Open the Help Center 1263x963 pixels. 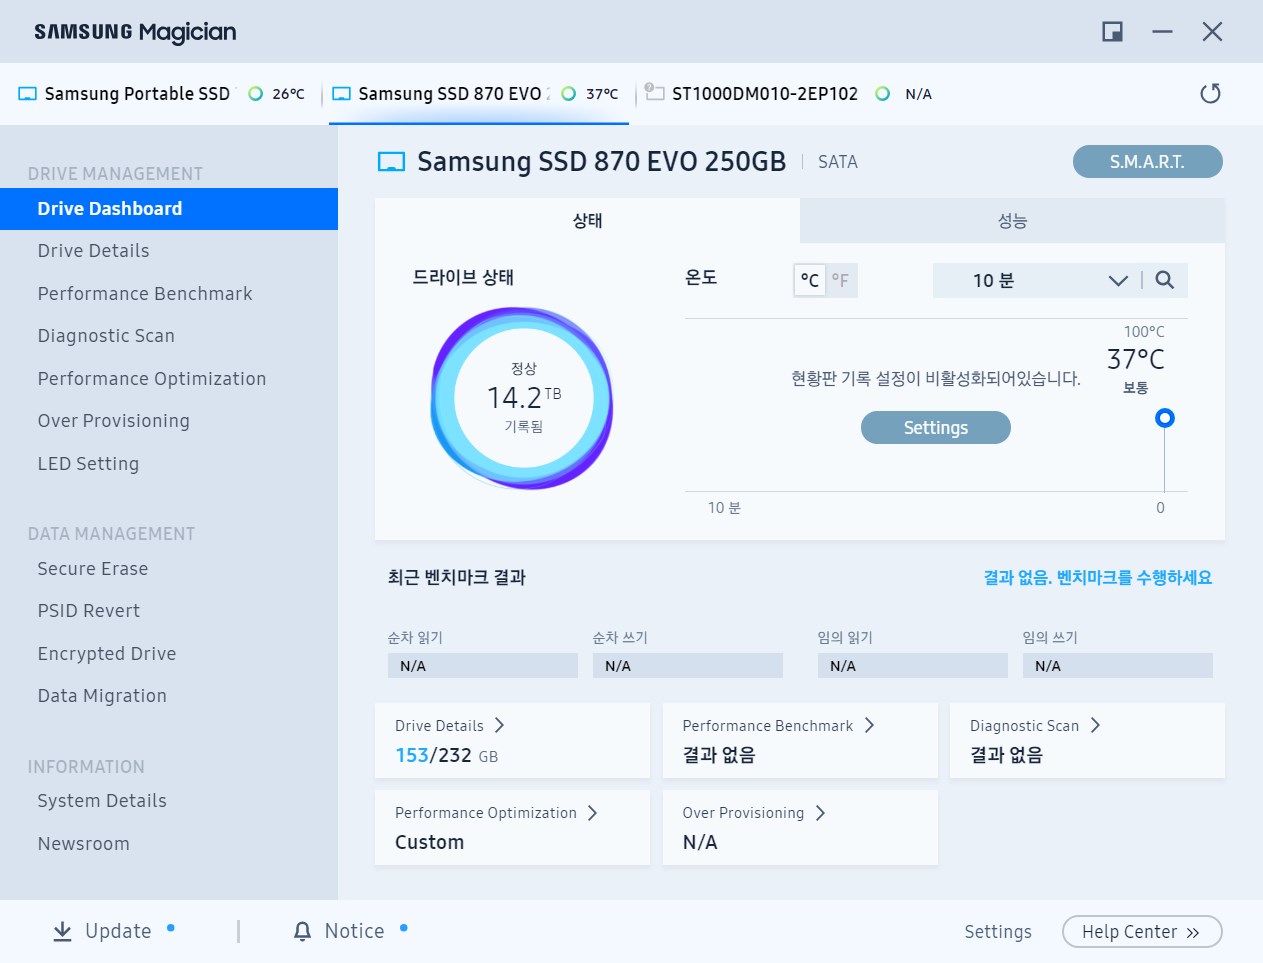(1141, 931)
